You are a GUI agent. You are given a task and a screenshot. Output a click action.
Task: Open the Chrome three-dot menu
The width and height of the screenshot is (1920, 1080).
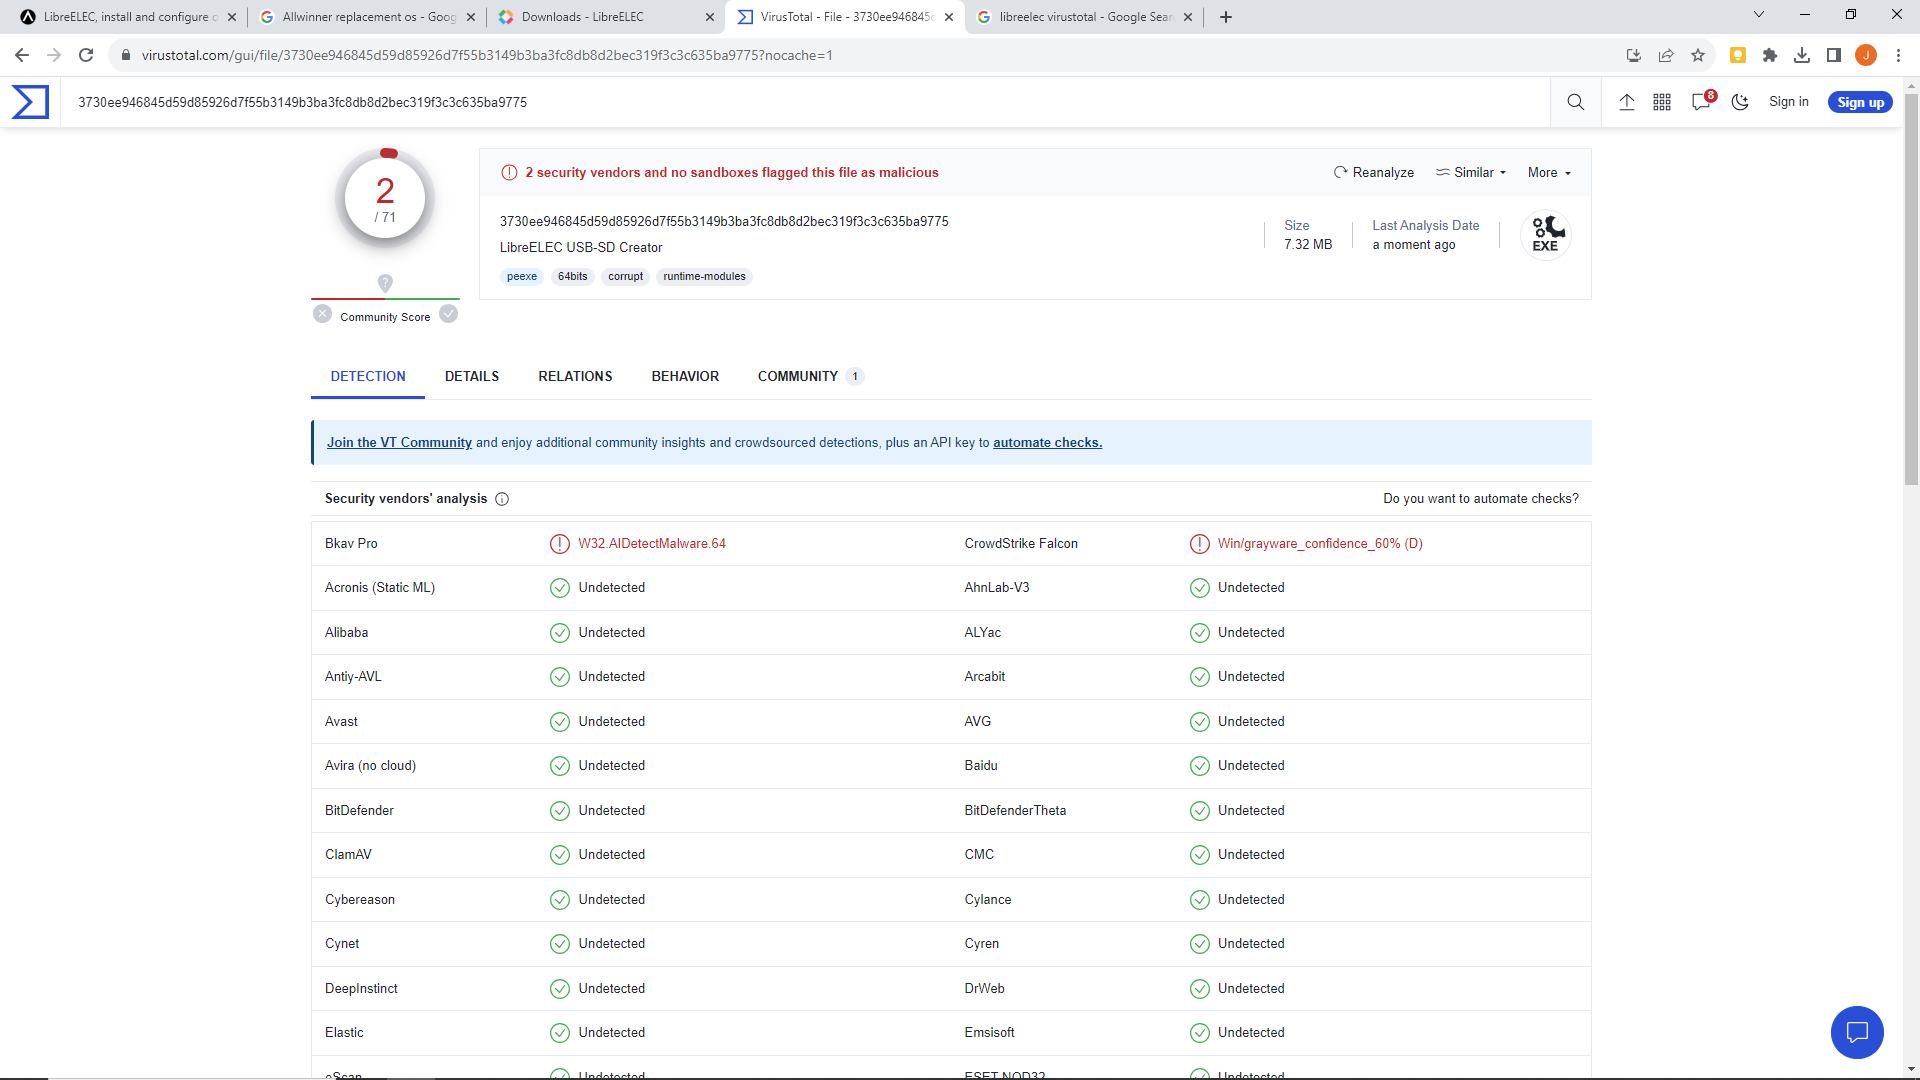(x=1898, y=55)
